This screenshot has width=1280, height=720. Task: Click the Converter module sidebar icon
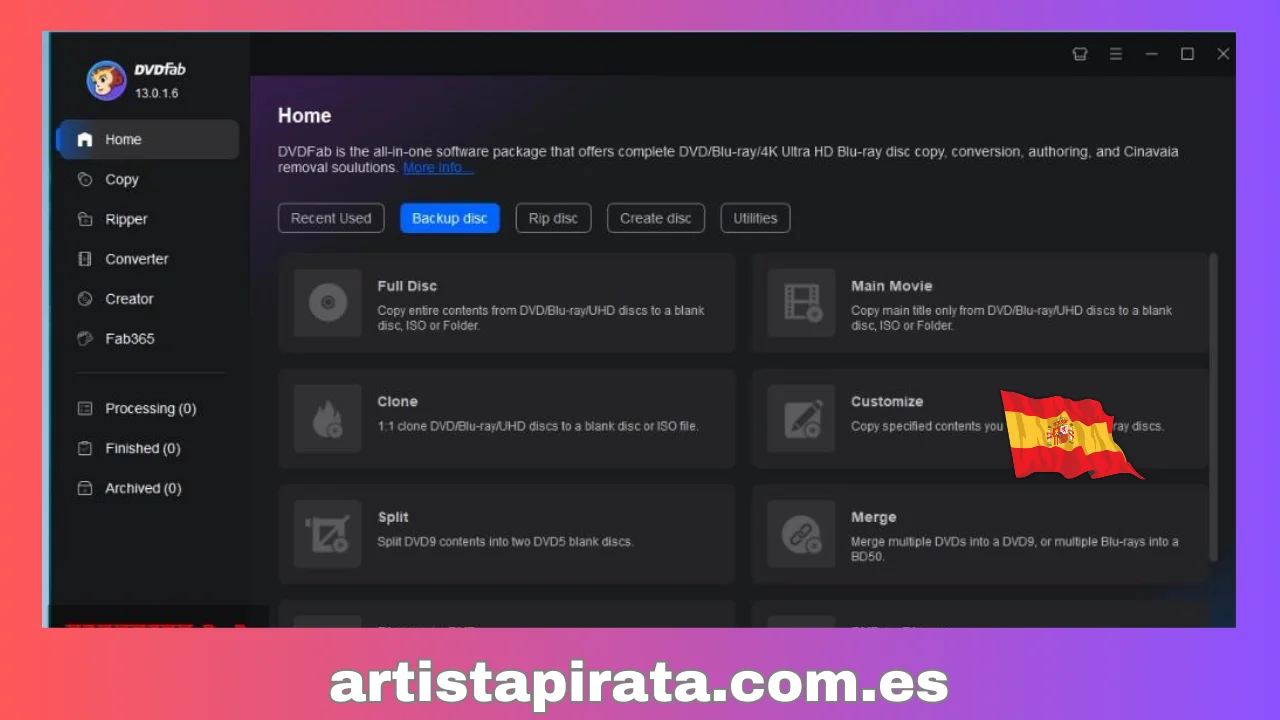85,259
